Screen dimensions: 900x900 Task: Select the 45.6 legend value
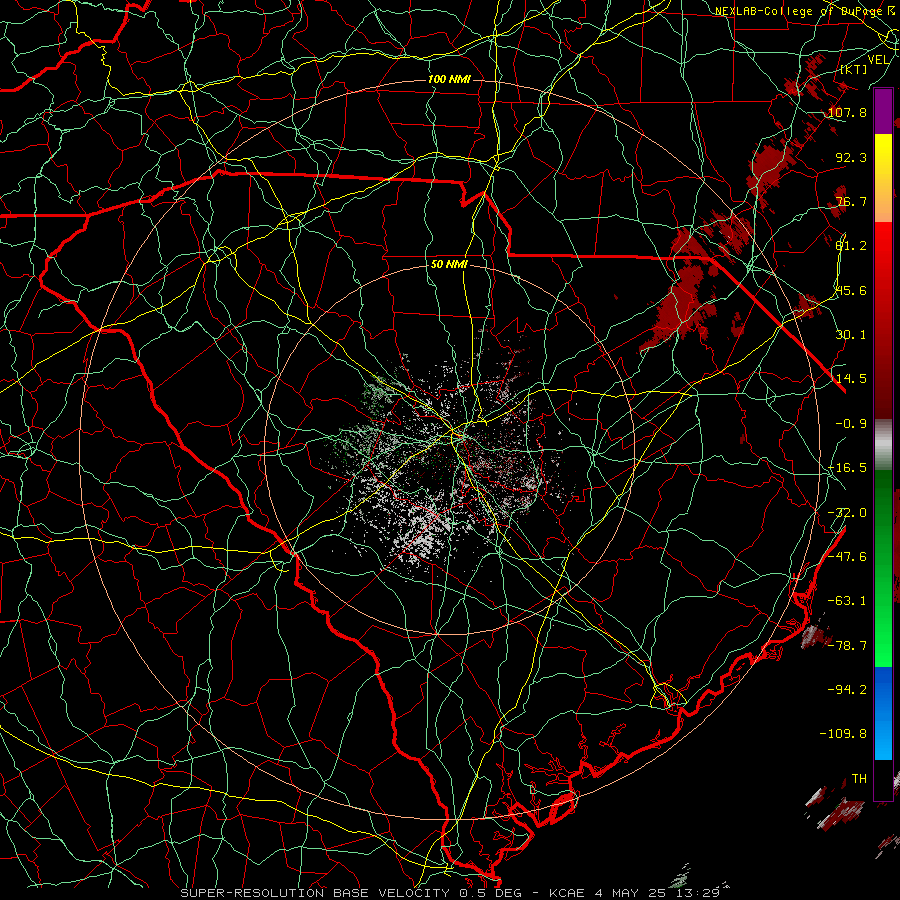point(851,290)
